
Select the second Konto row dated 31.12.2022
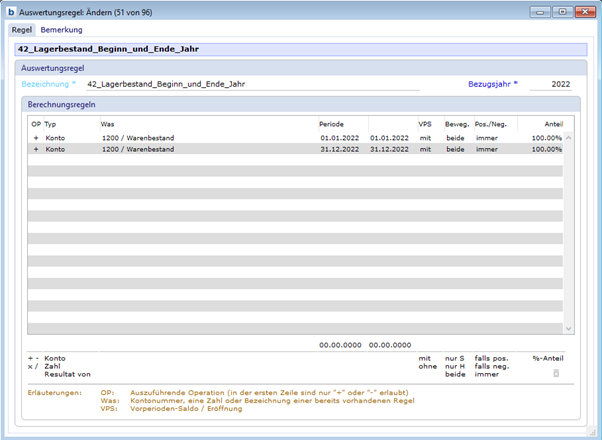point(200,149)
